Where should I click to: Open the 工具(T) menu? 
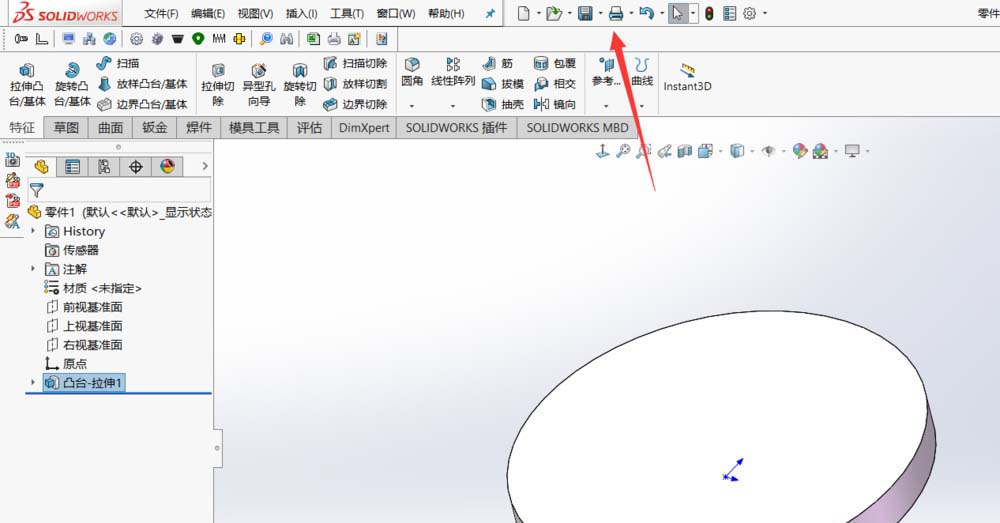(347, 13)
